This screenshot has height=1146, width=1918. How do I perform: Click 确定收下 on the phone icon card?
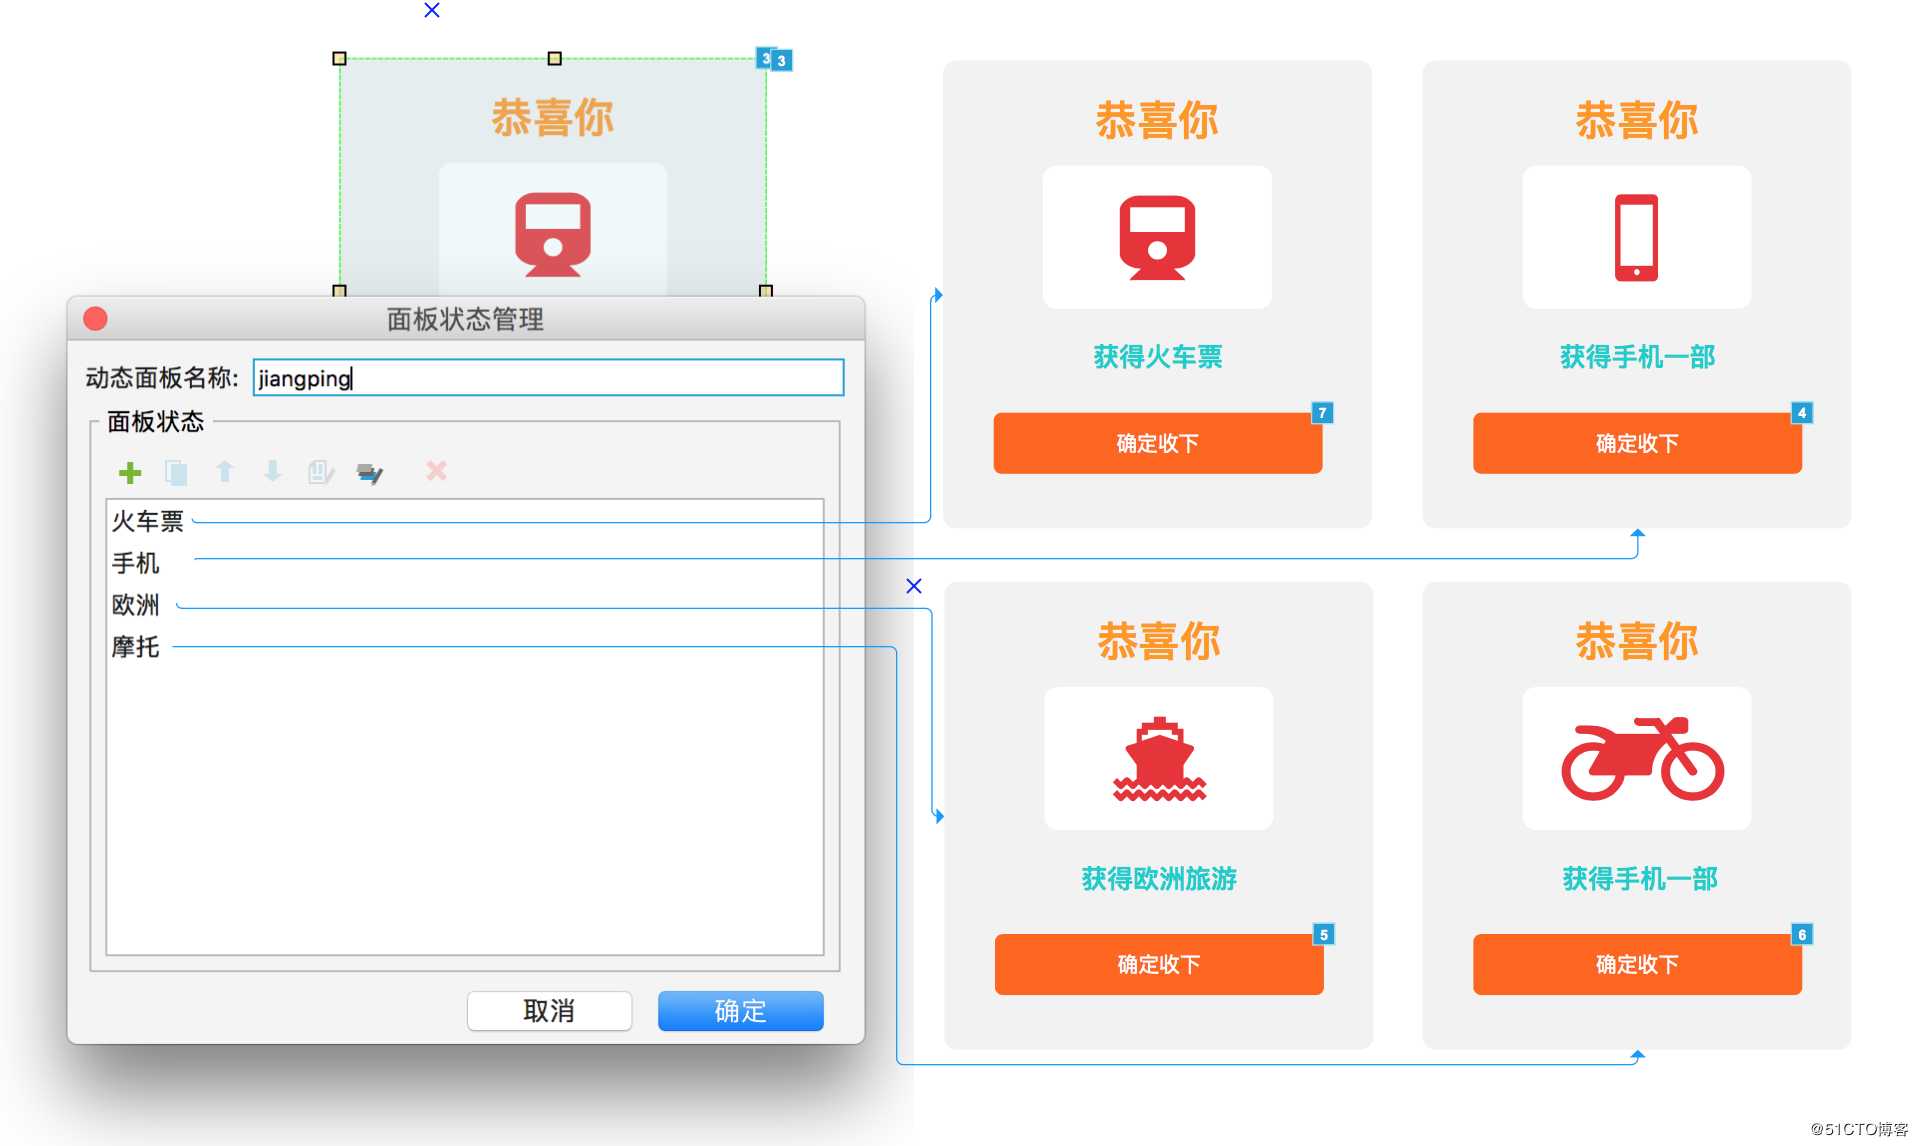(x=1637, y=443)
